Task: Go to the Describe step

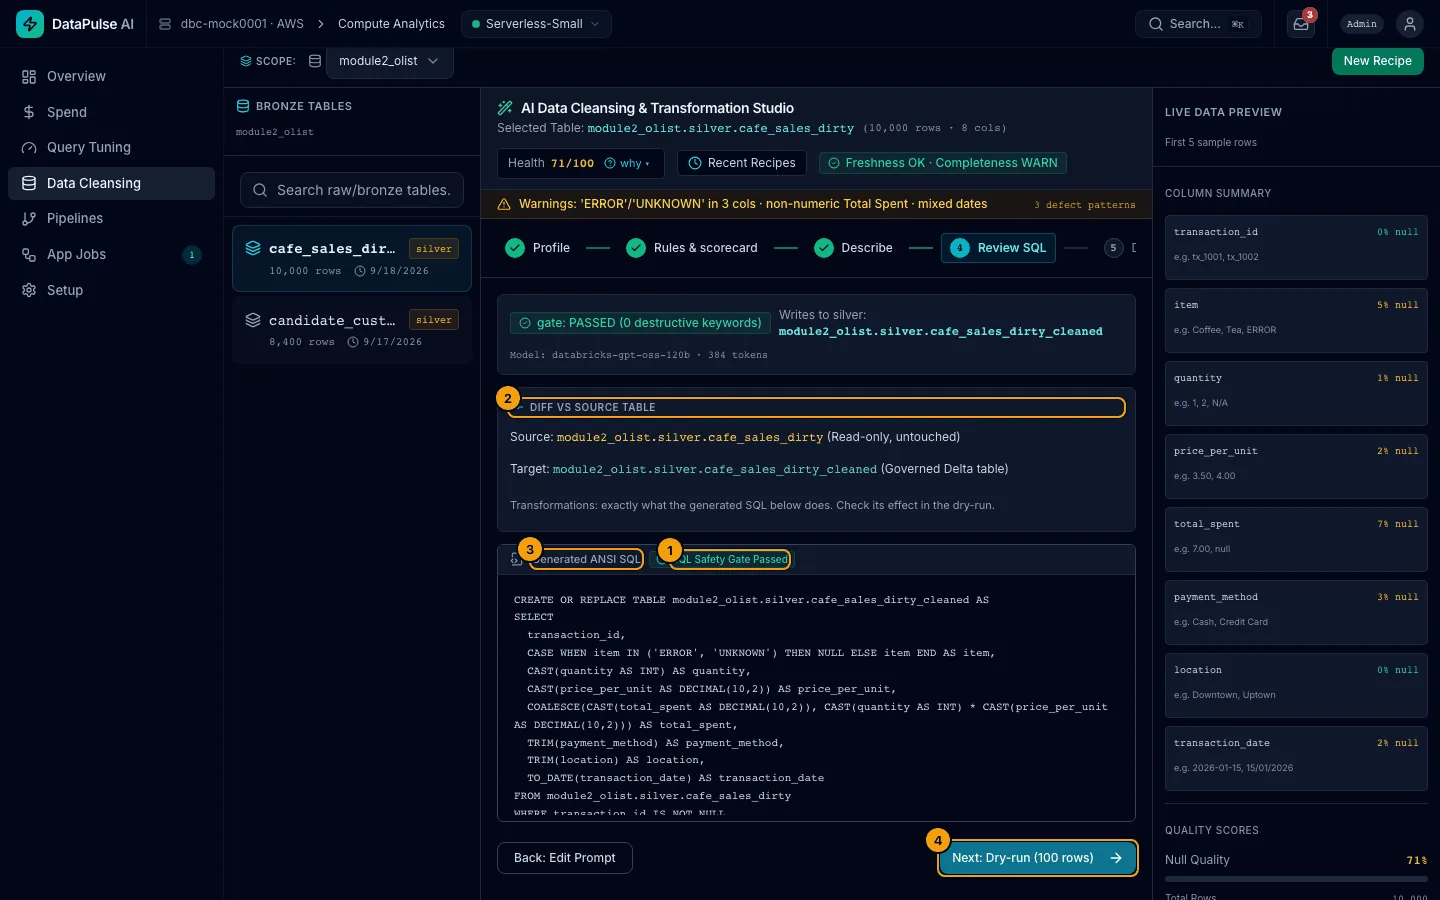Action: [854, 248]
